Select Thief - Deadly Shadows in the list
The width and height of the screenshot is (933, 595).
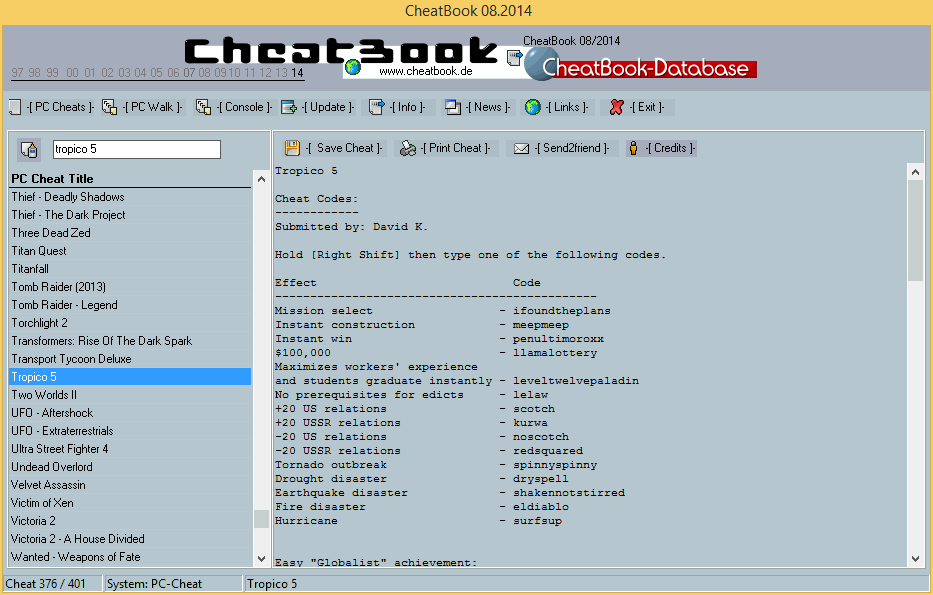[x=131, y=197]
